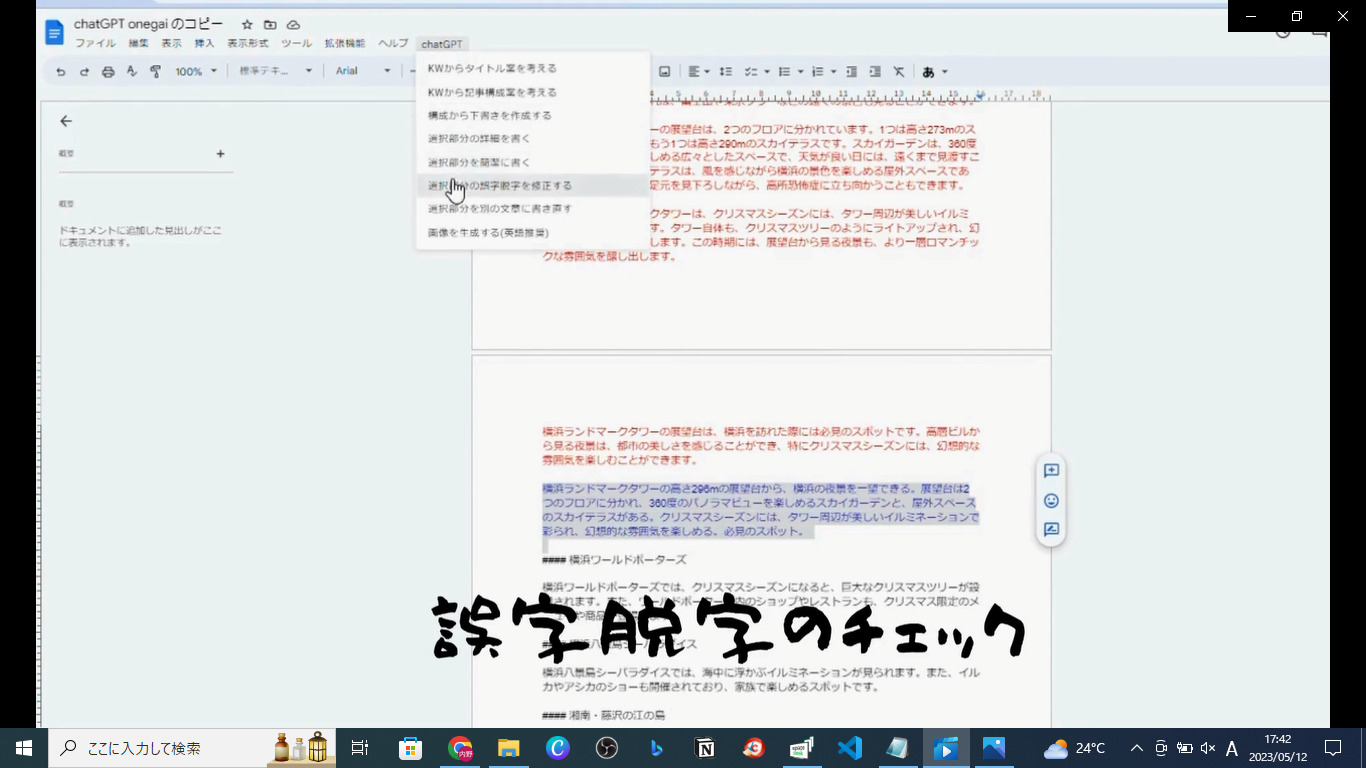
Task: Open Task View on the taskbar
Action: (x=361, y=748)
